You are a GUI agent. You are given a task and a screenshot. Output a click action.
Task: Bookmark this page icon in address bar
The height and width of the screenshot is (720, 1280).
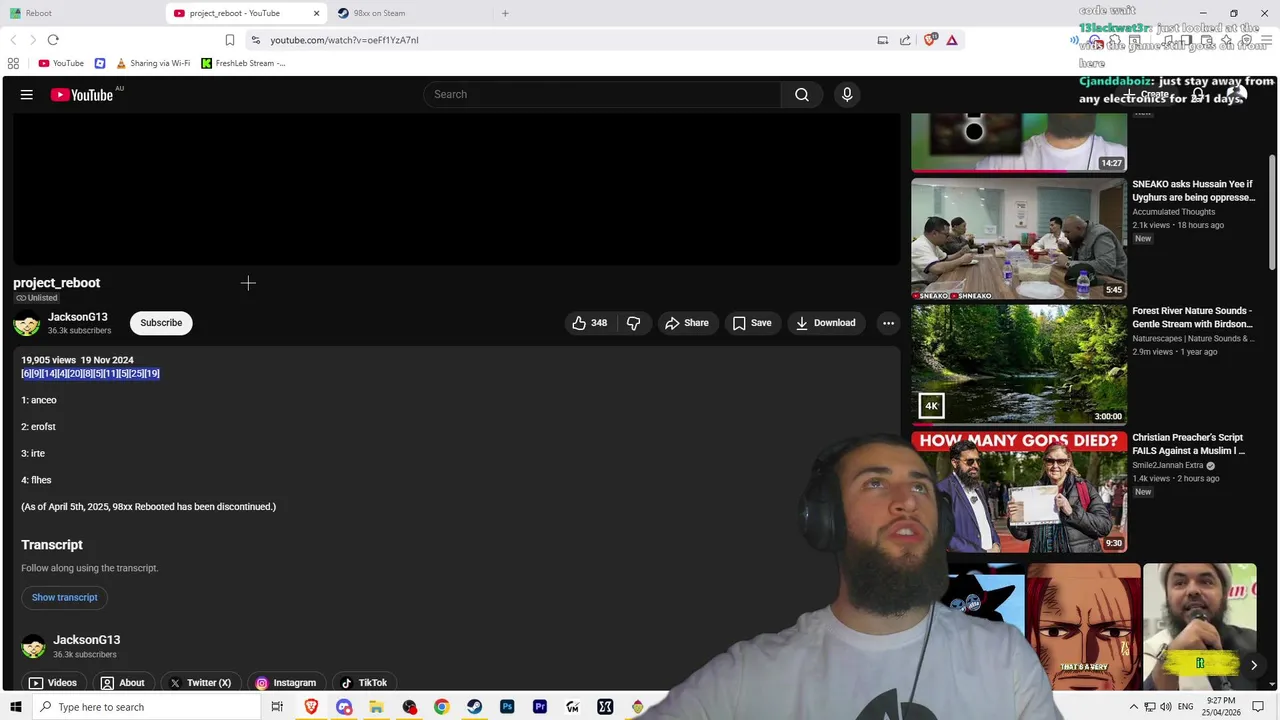(x=230, y=40)
